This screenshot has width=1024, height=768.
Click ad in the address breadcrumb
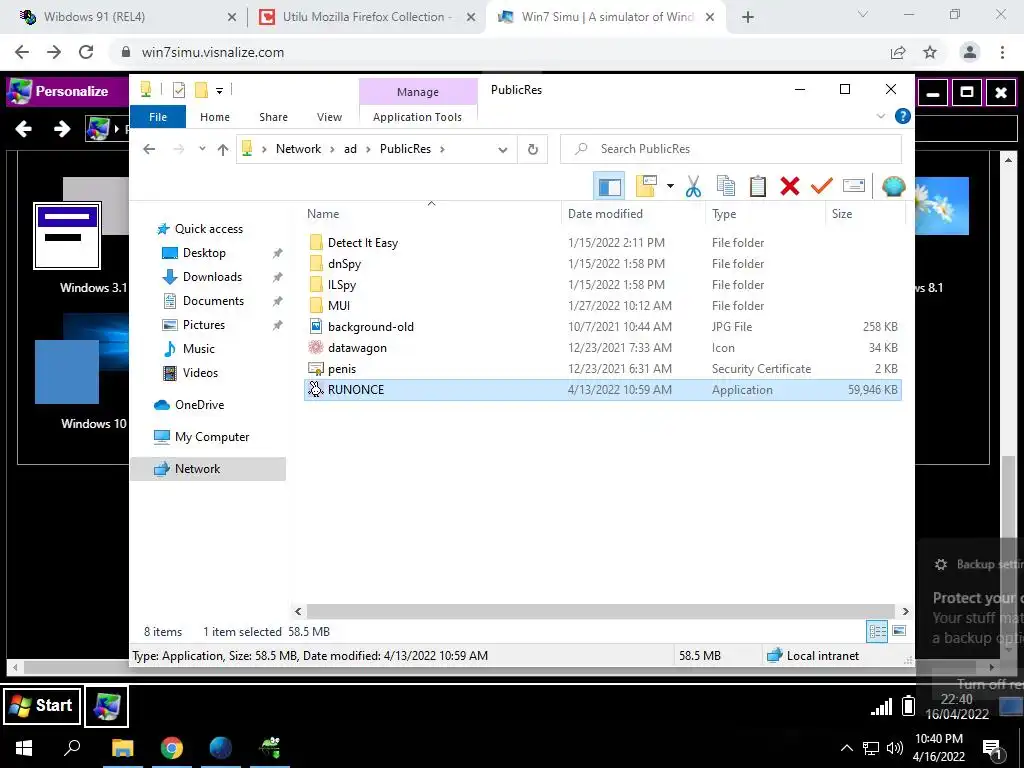[x=350, y=149]
